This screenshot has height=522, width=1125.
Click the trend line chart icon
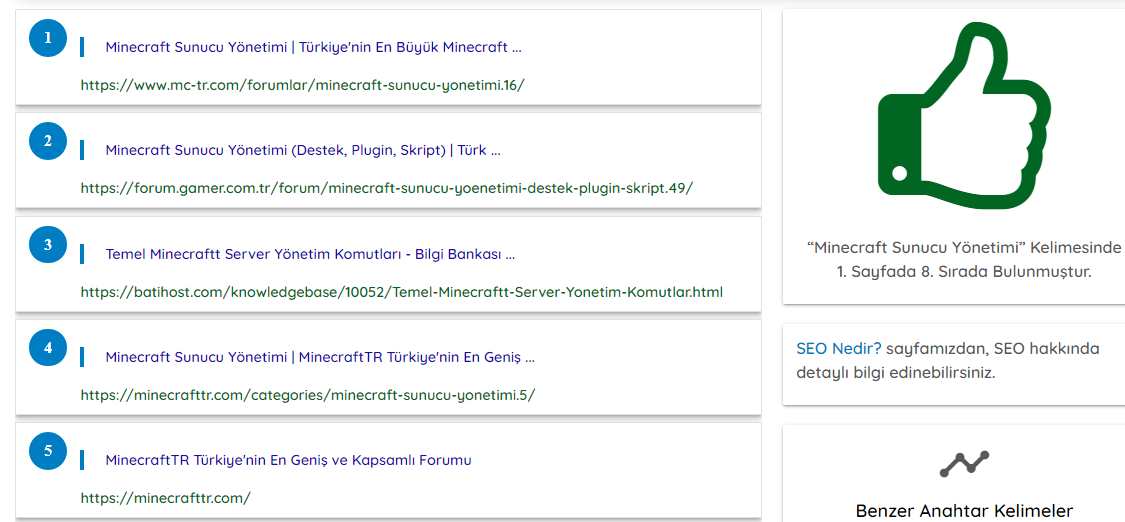point(964,464)
